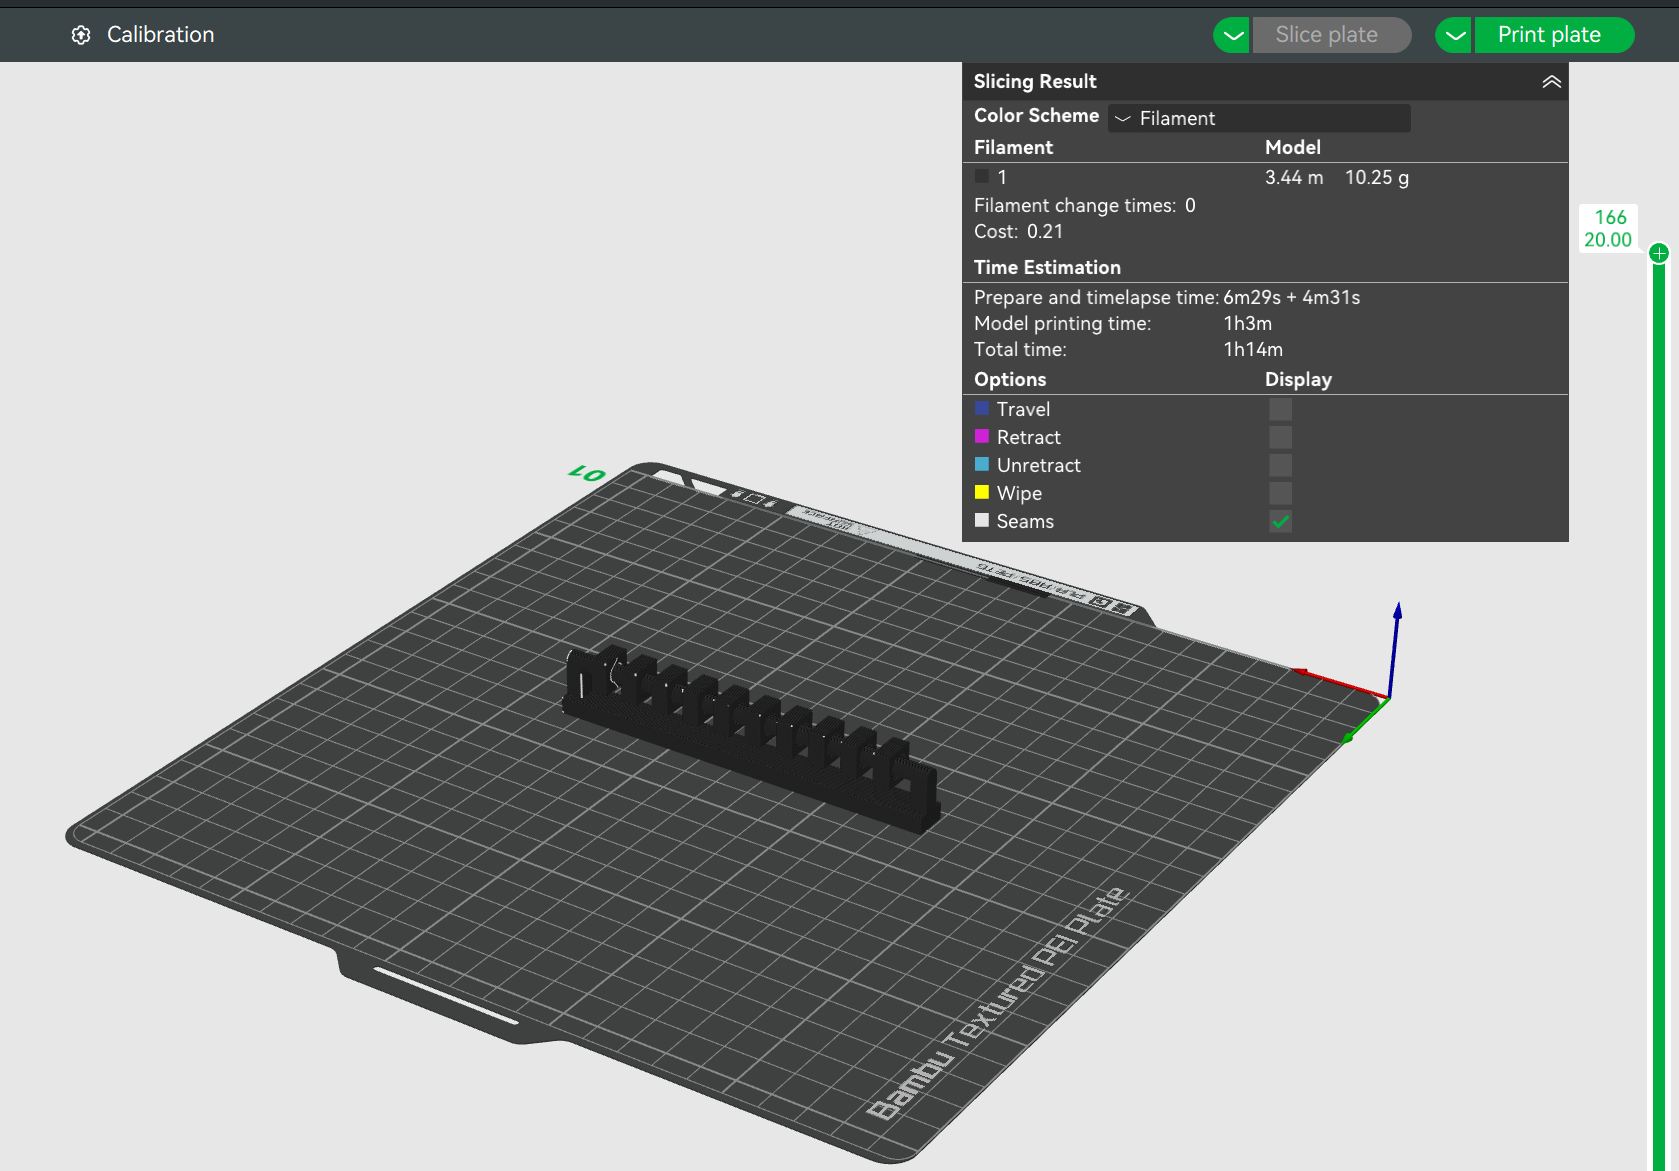Collapse the Slicing Result panel
Screen dimensions: 1679x1171
tap(1551, 82)
